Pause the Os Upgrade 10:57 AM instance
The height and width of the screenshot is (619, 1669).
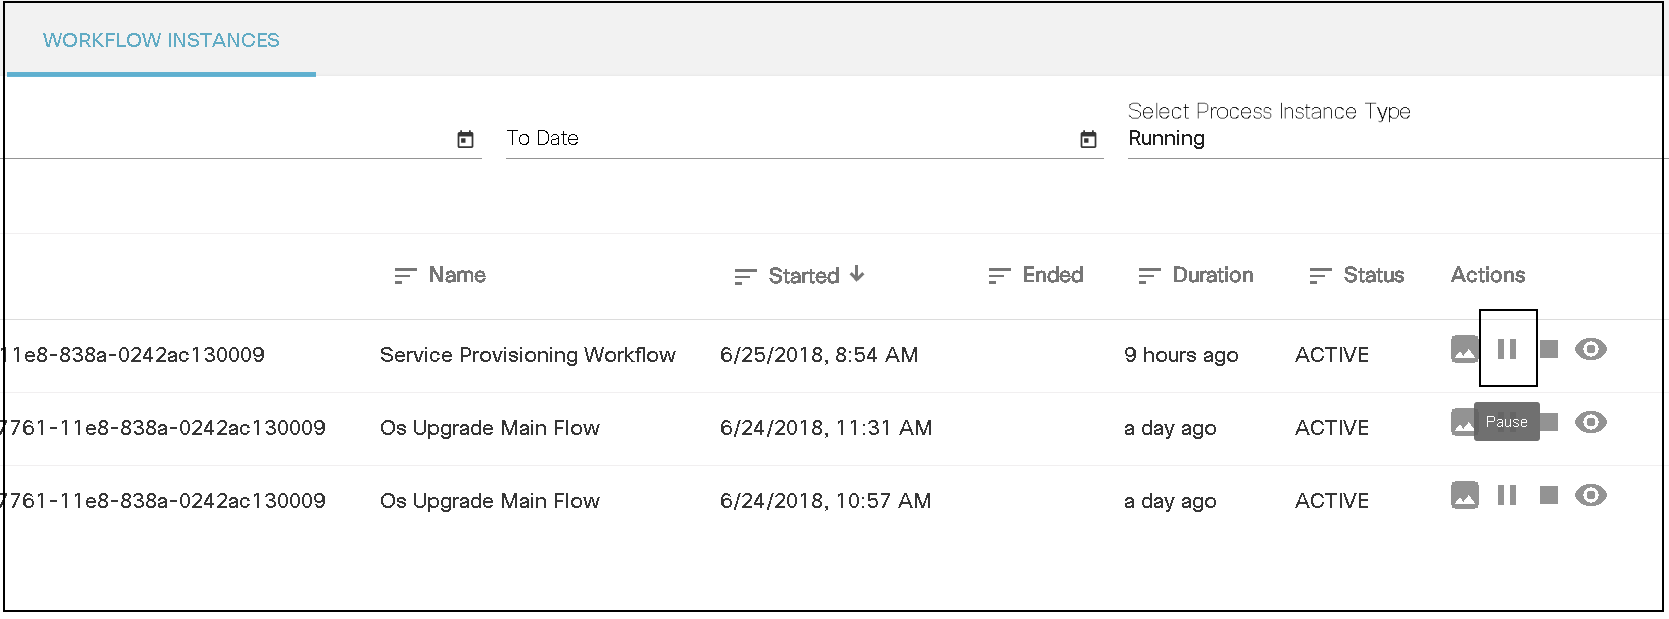[1507, 495]
